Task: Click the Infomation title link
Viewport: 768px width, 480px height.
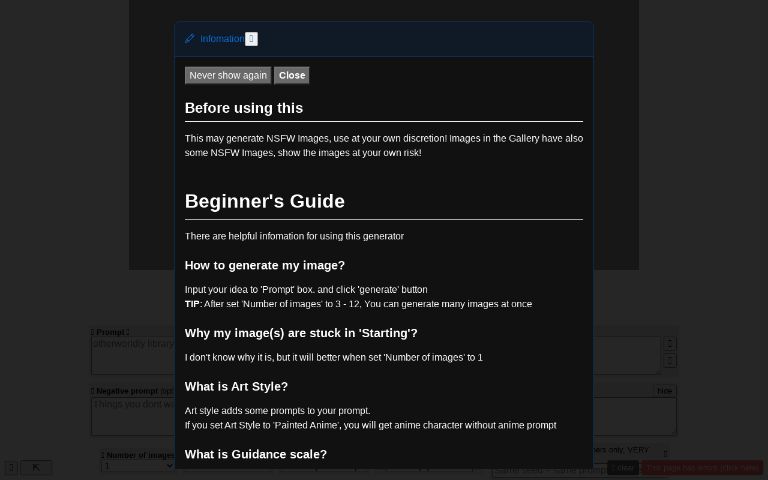Action: pos(221,39)
